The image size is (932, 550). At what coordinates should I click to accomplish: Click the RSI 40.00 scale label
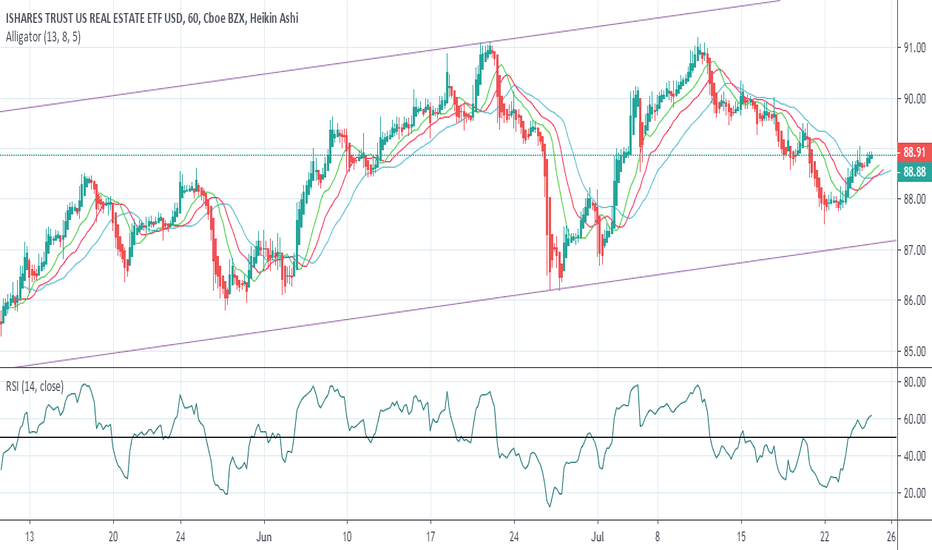pos(914,456)
